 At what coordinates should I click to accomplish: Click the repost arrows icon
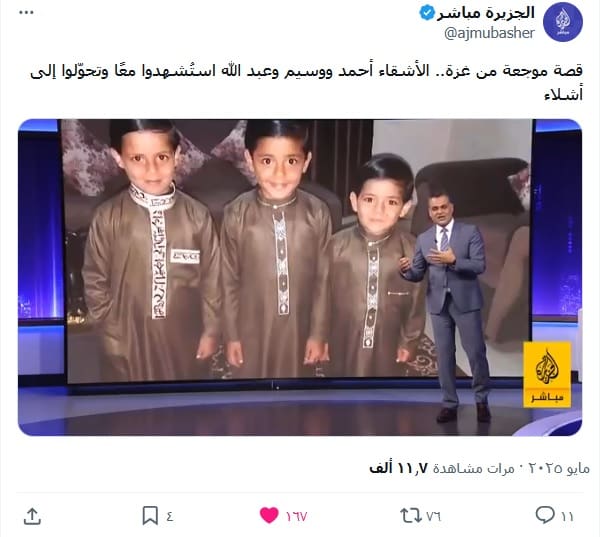(411, 516)
